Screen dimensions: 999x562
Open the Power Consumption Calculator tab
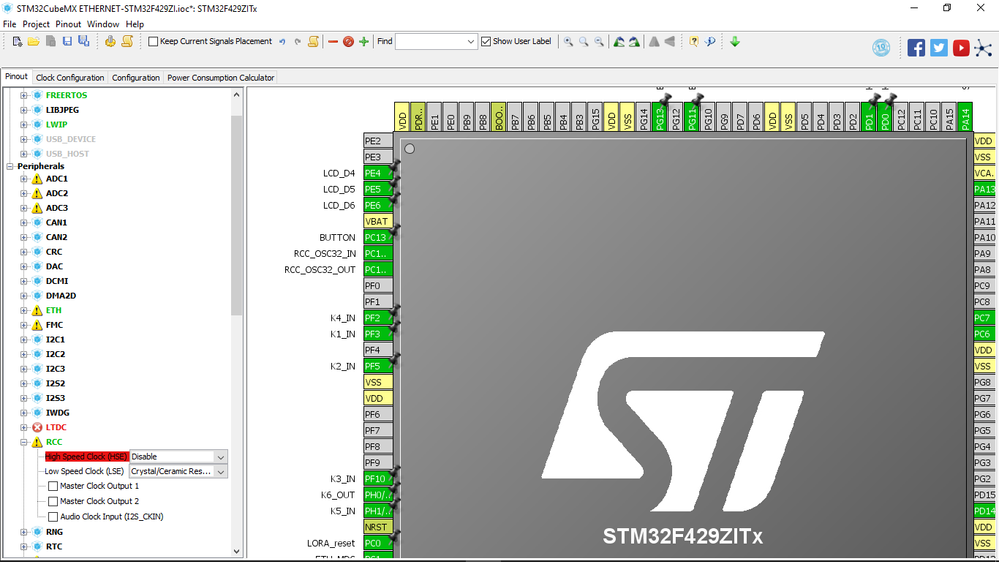(x=220, y=78)
